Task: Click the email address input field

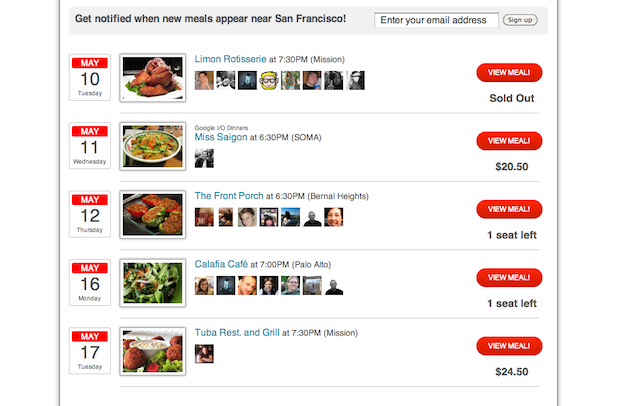Action: [x=436, y=20]
